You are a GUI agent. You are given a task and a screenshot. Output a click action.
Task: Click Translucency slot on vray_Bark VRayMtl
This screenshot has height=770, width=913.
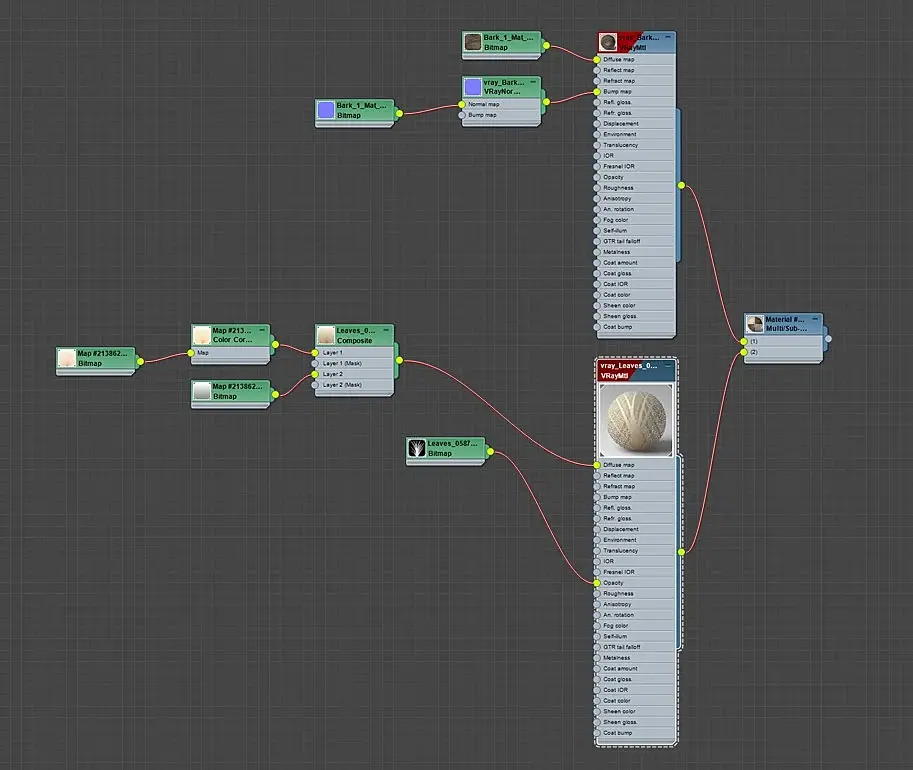click(x=636, y=145)
